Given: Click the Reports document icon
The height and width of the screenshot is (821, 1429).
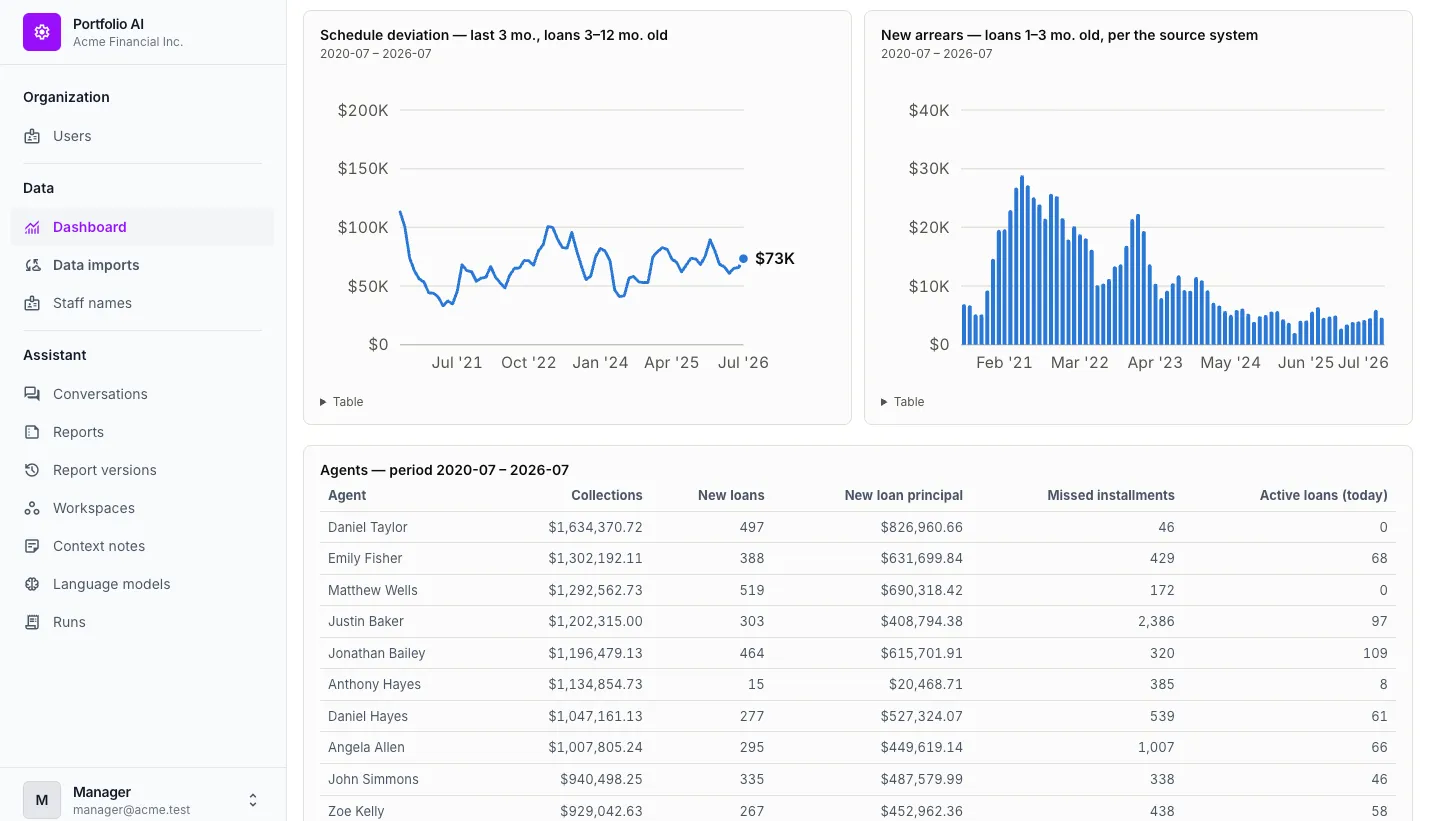Looking at the screenshot, I should tap(32, 432).
